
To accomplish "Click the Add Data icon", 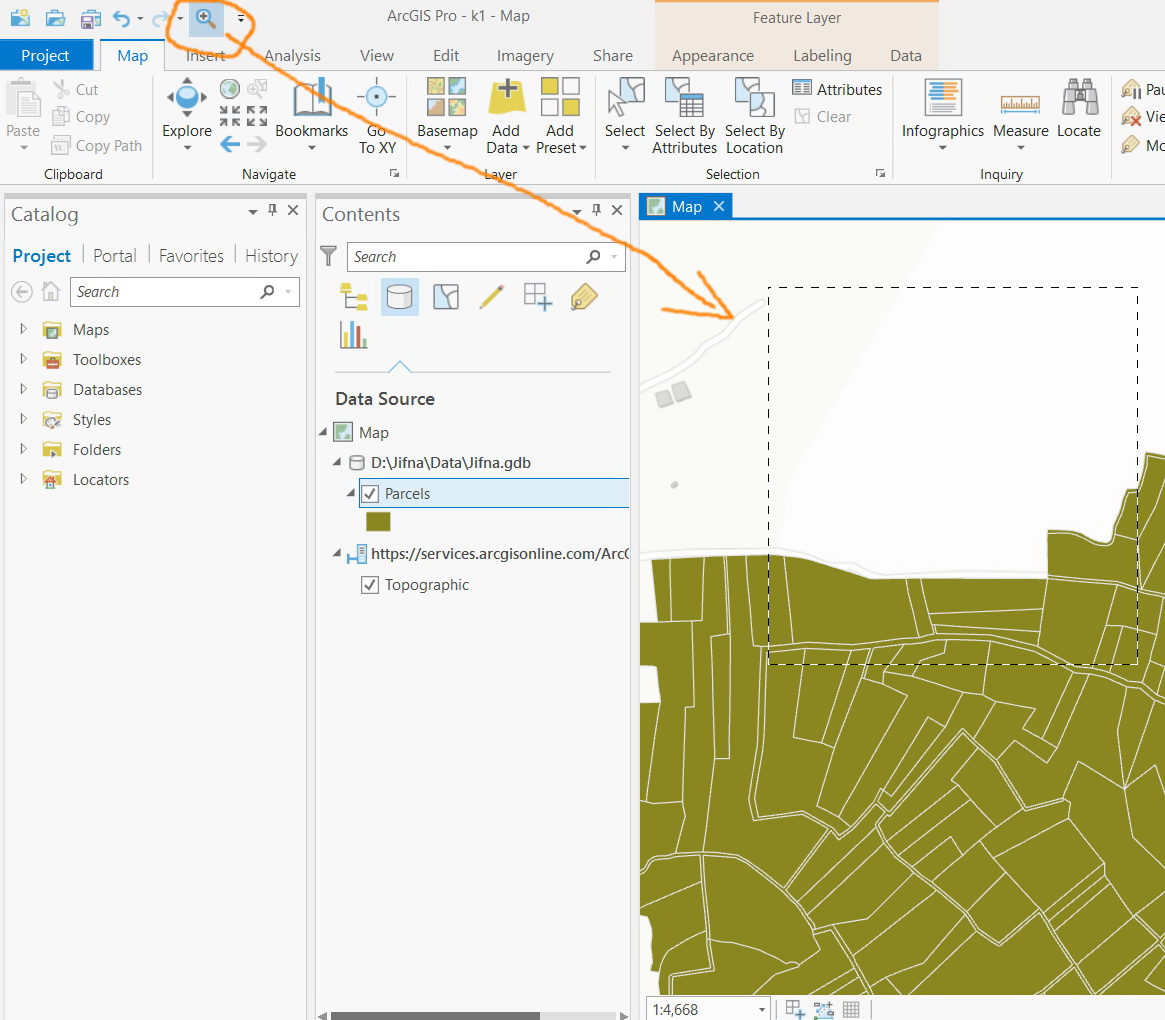I will point(505,97).
